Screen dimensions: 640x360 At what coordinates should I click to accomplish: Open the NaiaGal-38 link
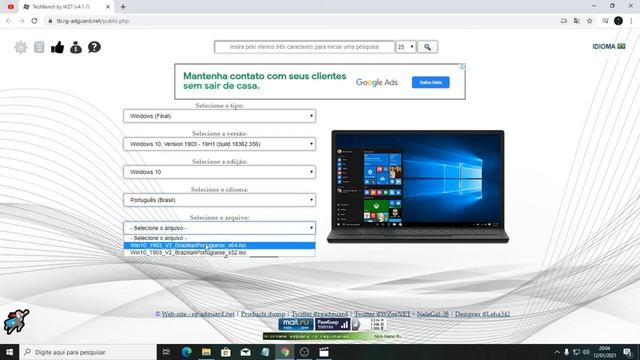click(433, 314)
